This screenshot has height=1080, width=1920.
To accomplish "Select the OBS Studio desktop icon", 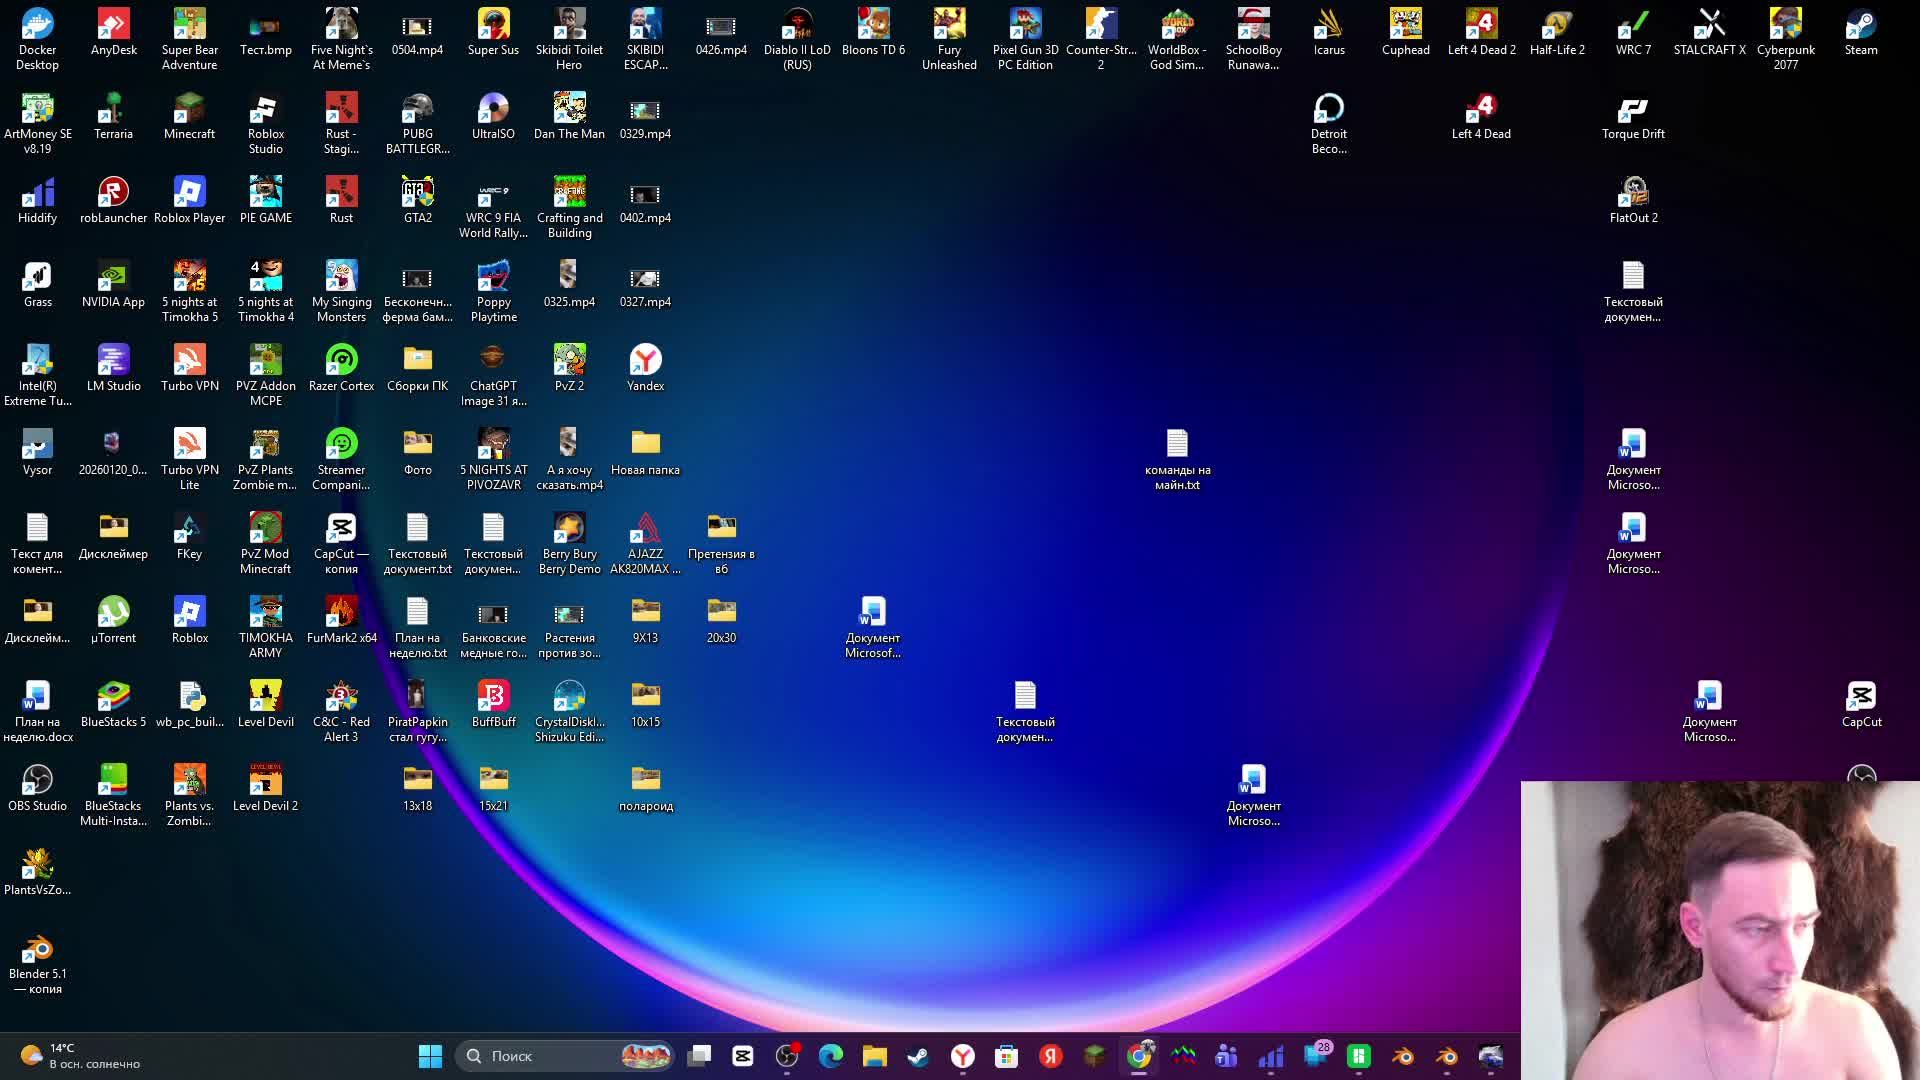I will tap(37, 787).
